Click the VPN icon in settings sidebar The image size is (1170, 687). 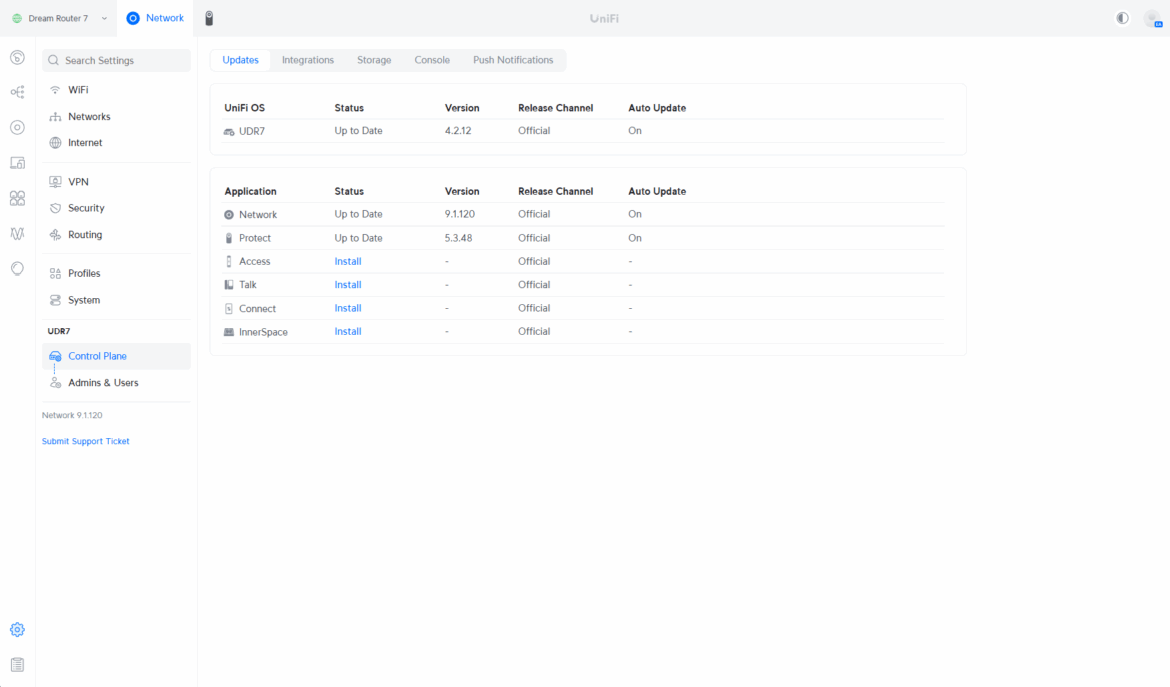[55, 182]
